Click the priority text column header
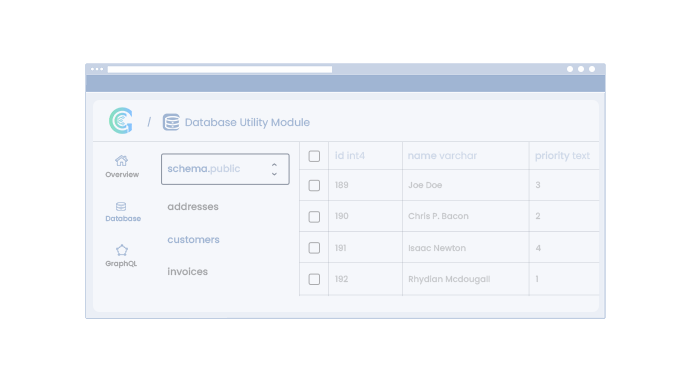This screenshot has height=382, width=690. click(x=562, y=156)
